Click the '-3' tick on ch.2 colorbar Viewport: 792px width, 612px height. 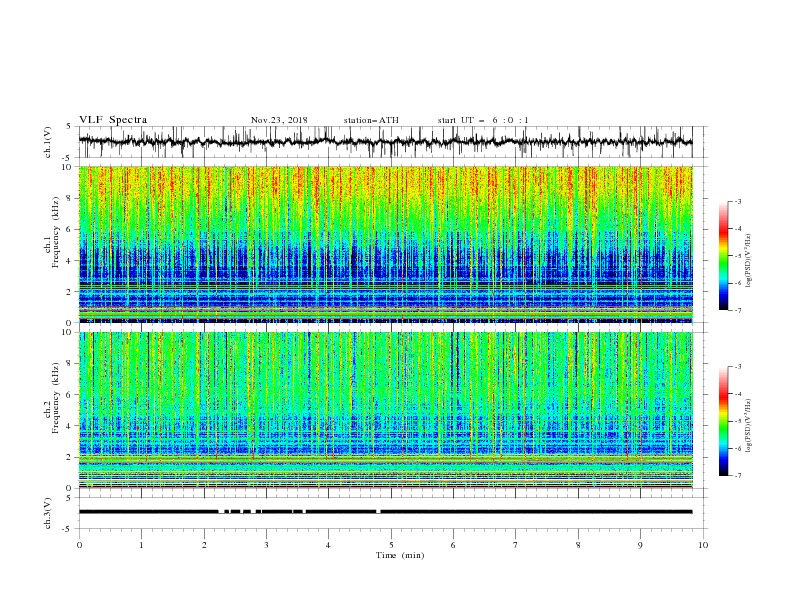[737, 367]
